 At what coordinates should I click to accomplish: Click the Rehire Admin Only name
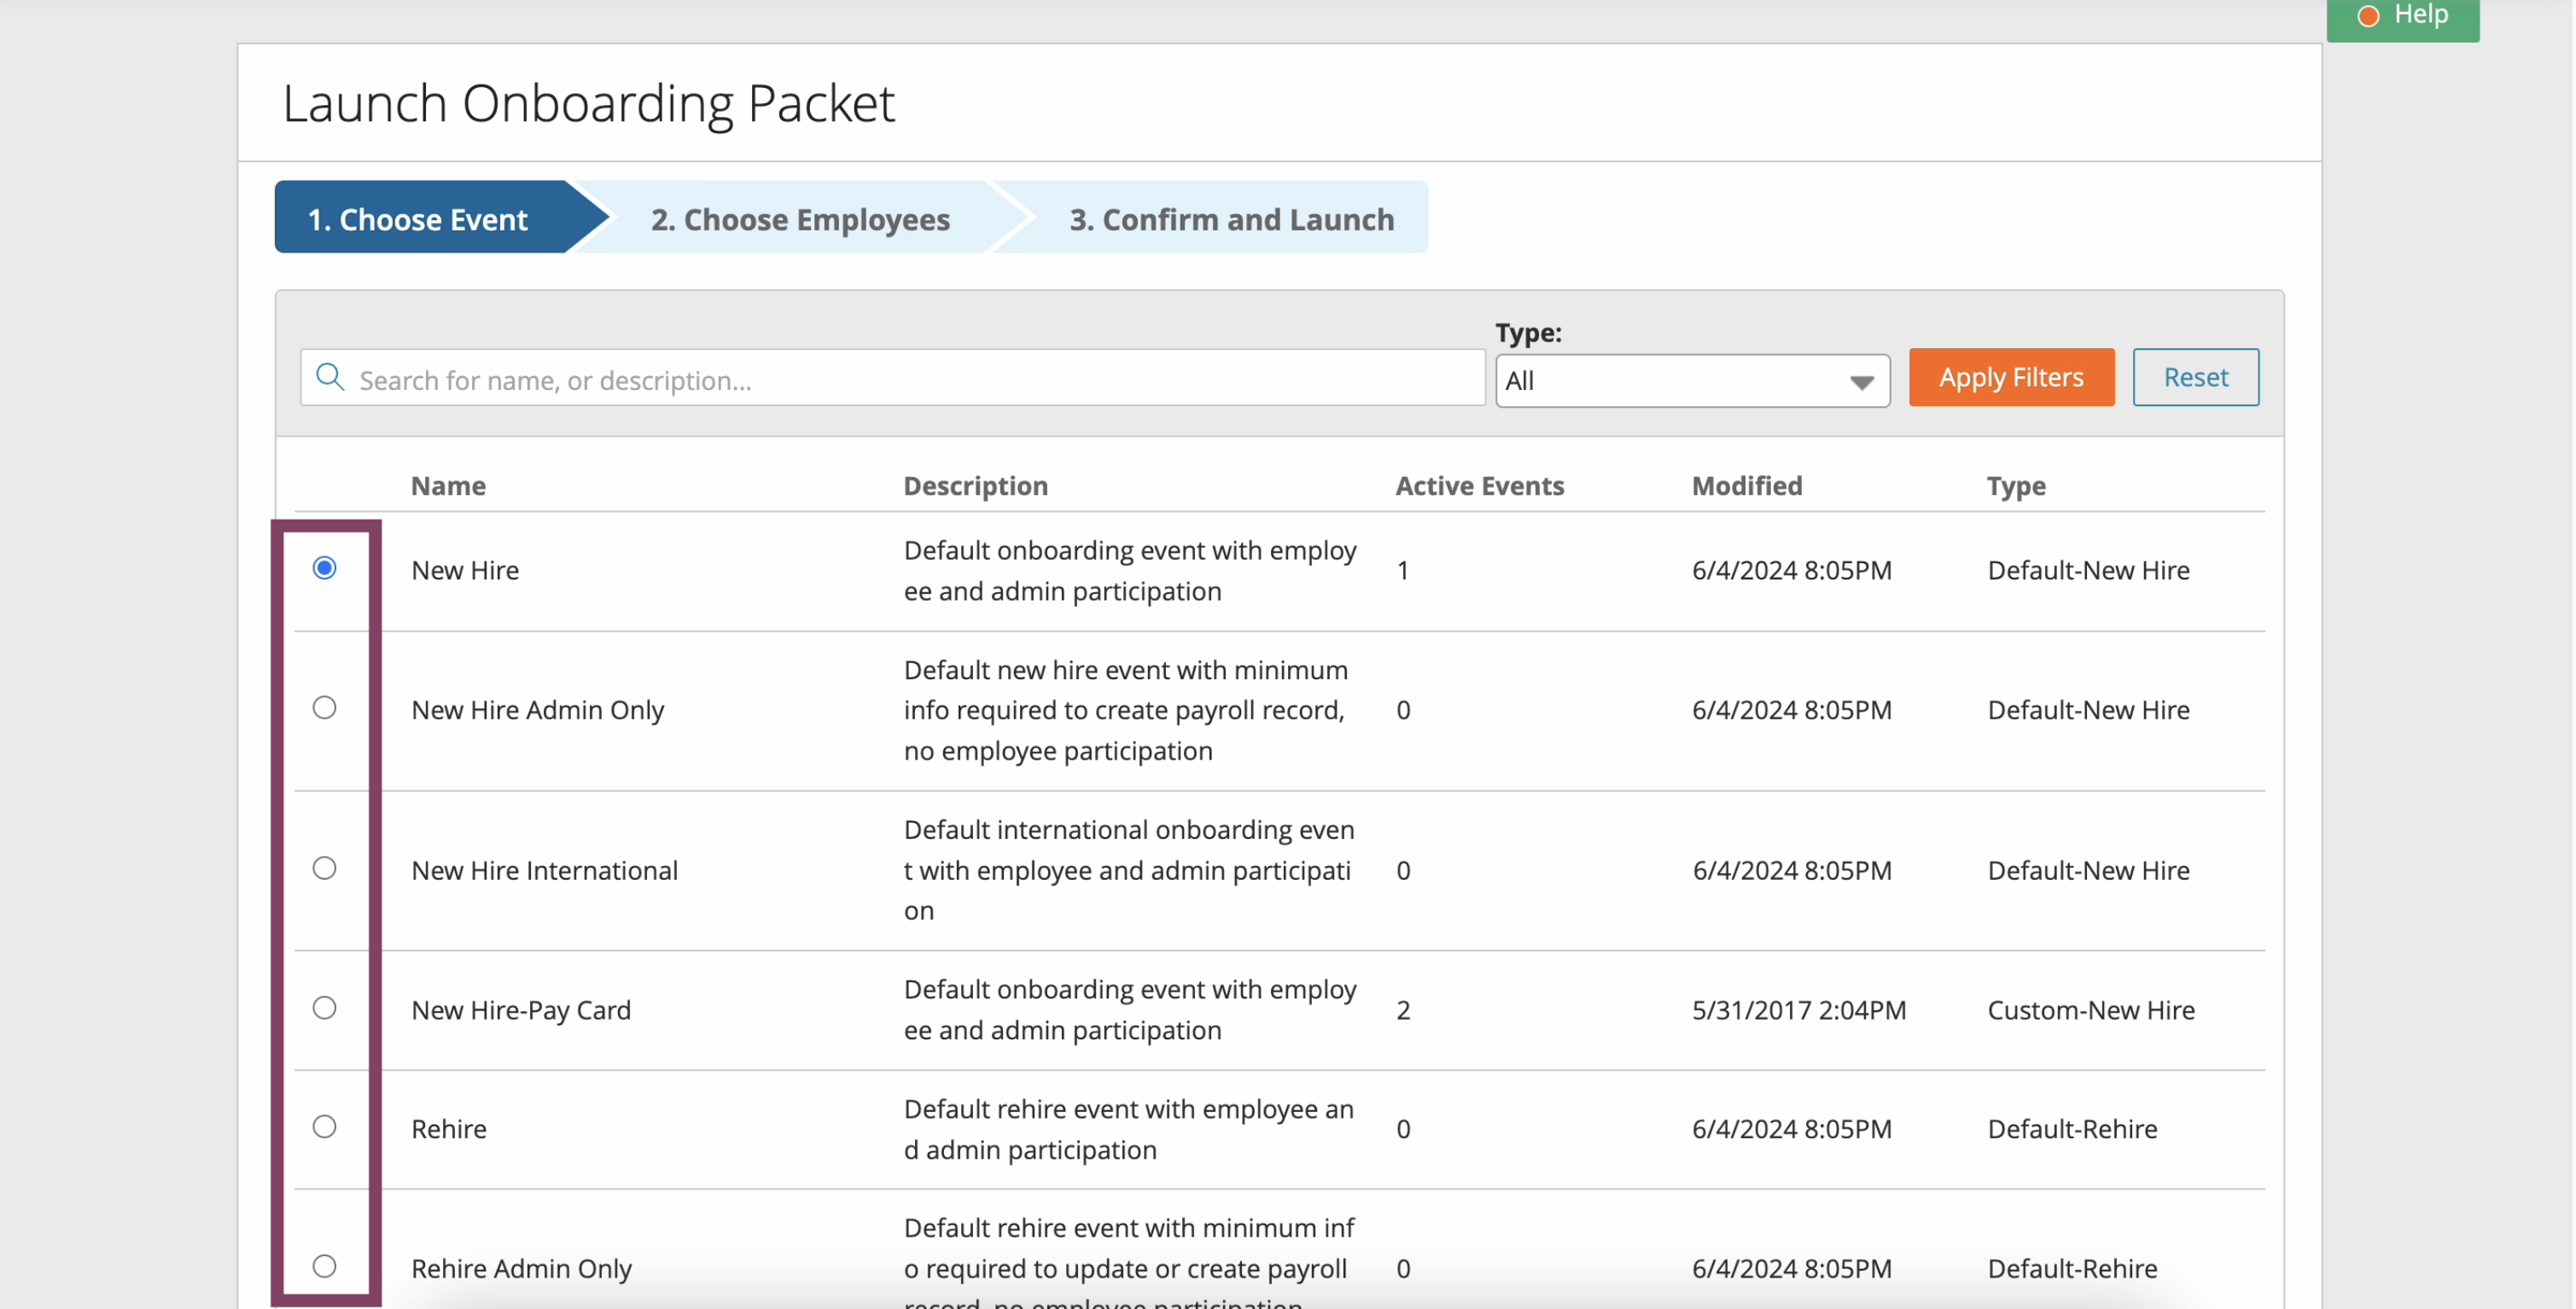tap(521, 1269)
